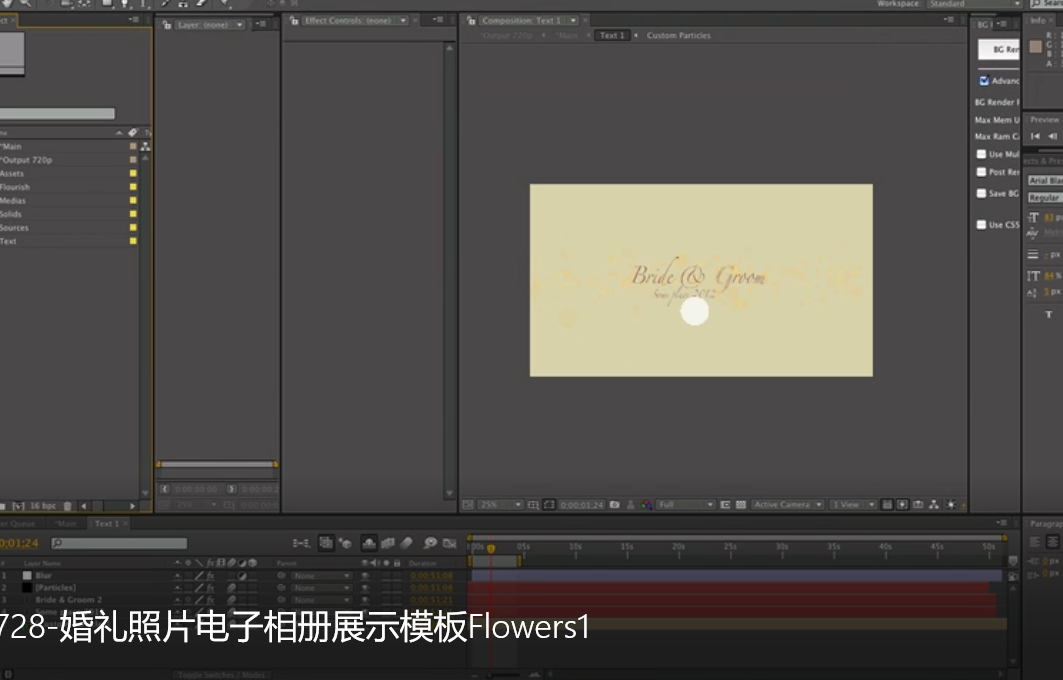
Task: Select the Text 1 timeline tab
Action: [106, 523]
